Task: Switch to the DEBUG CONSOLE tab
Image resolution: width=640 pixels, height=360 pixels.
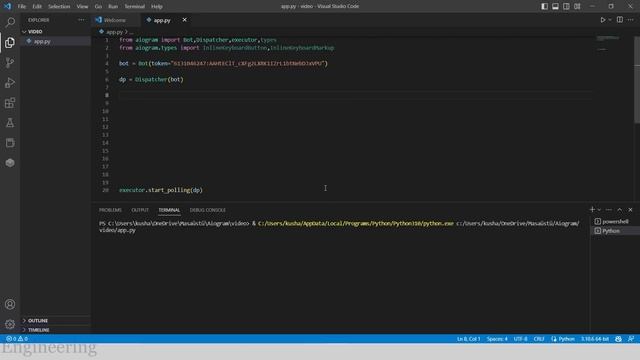Action: [208, 210]
